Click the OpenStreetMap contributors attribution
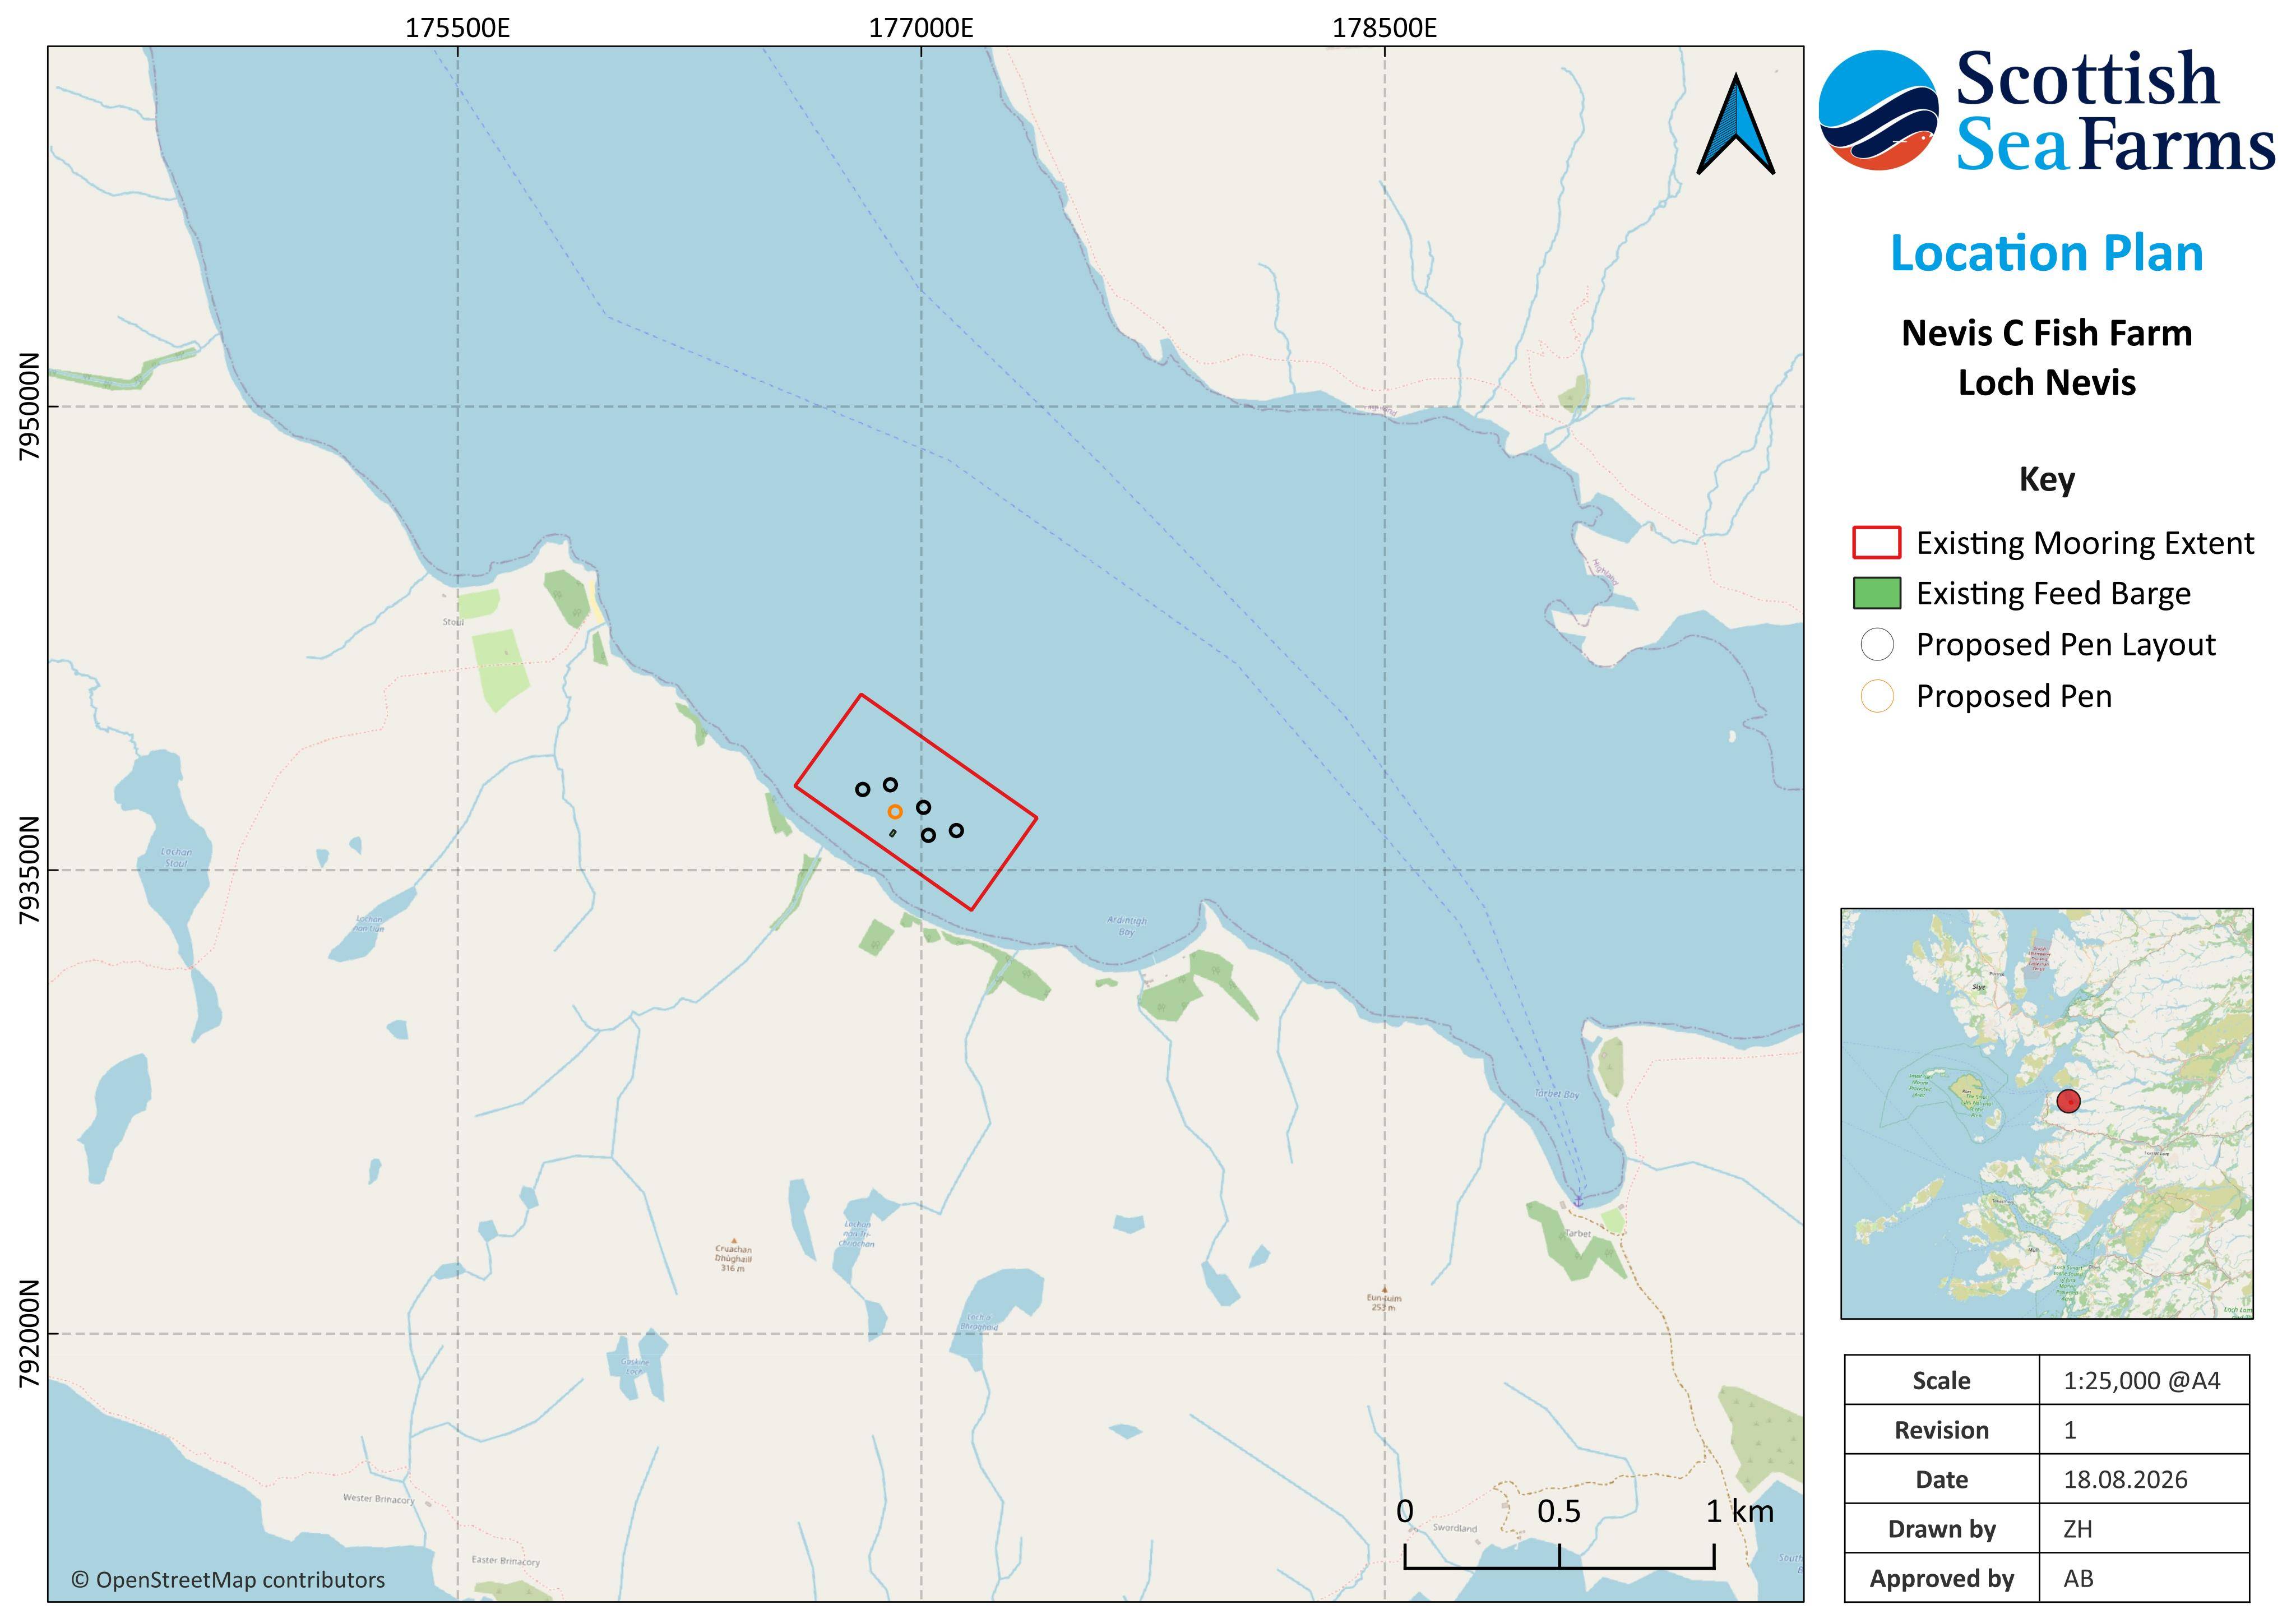The height and width of the screenshot is (1623, 2296). 228,1580
